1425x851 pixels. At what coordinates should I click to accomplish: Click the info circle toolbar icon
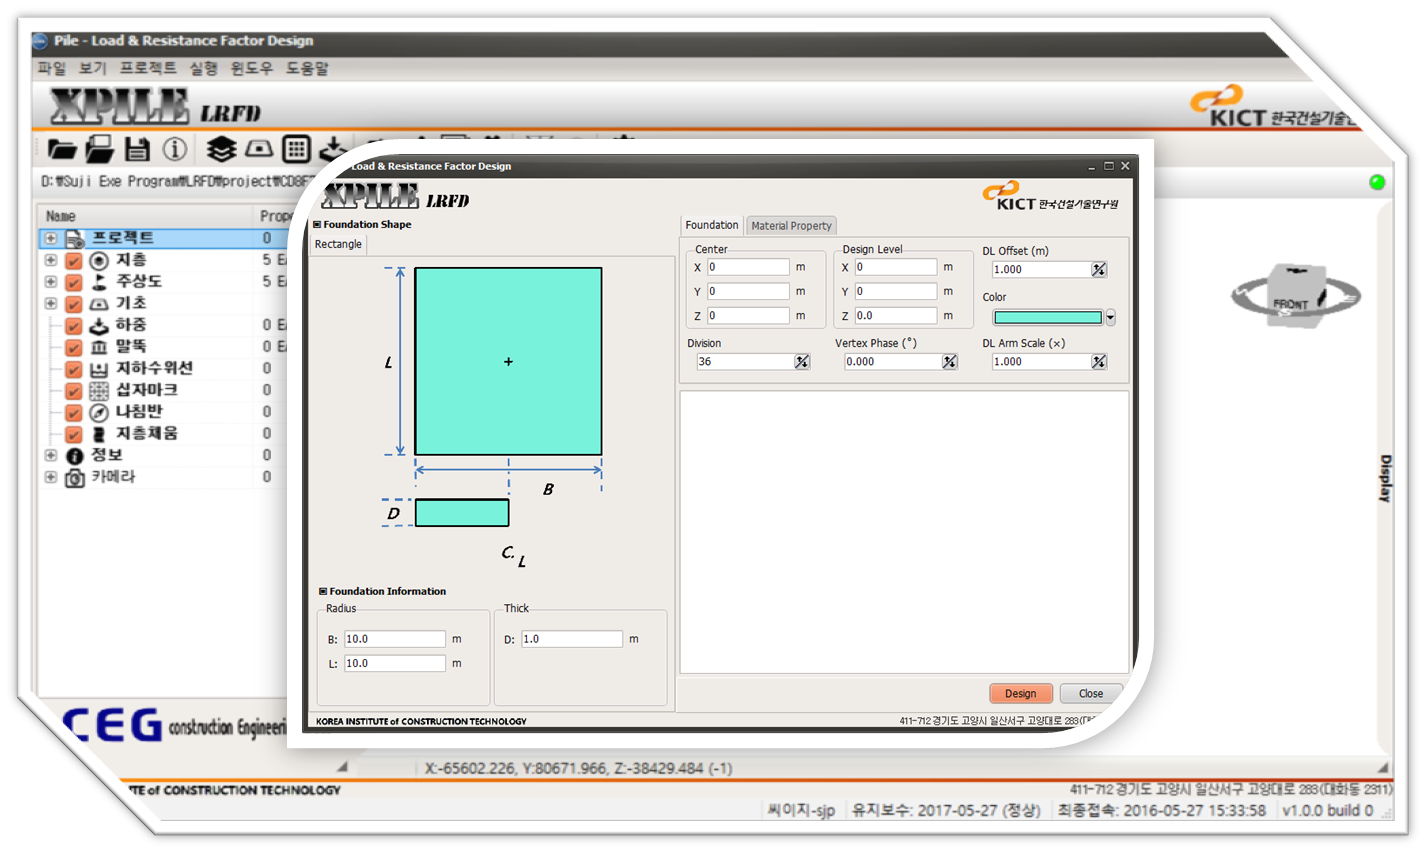[x=175, y=150]
